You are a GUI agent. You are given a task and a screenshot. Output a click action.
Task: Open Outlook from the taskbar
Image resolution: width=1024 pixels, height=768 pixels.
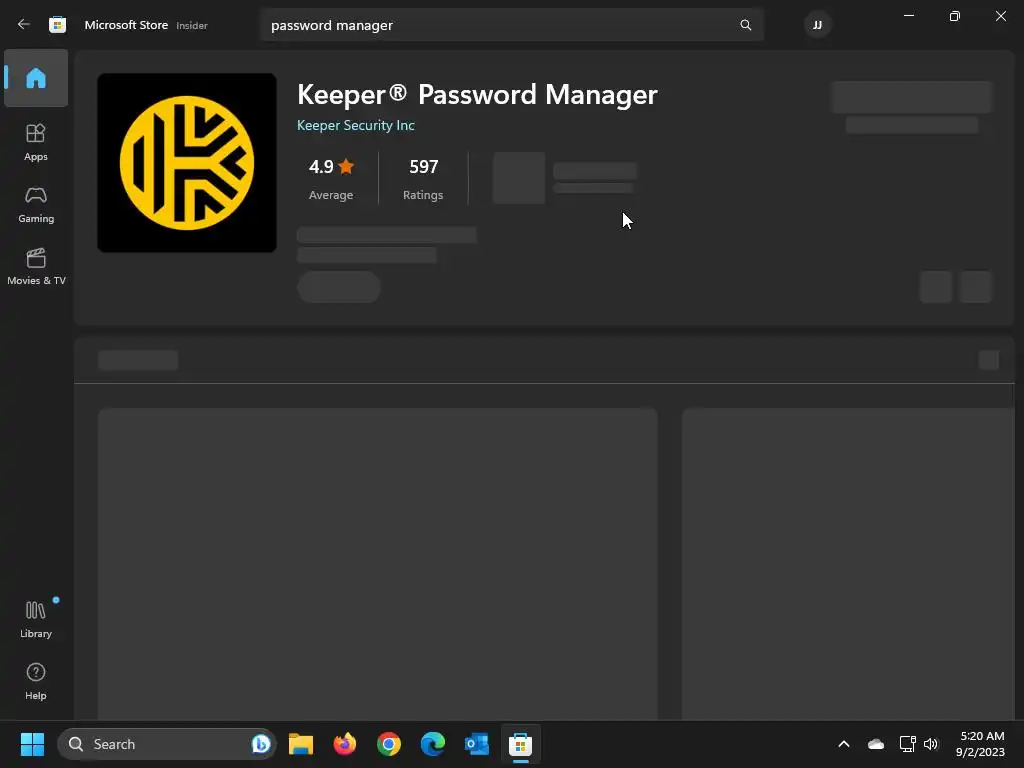click(477, 744)
